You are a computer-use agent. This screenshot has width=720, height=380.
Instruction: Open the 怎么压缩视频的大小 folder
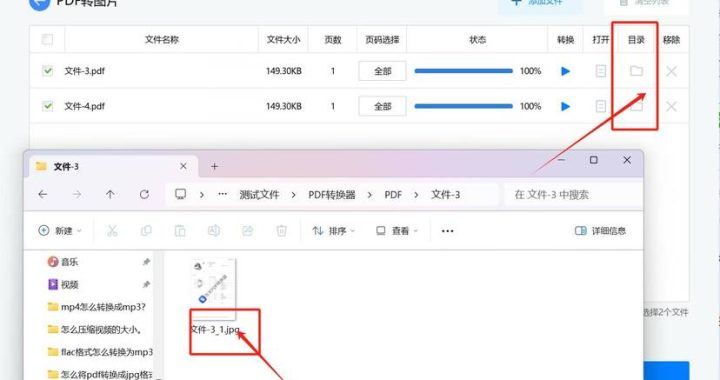point(95,330)
